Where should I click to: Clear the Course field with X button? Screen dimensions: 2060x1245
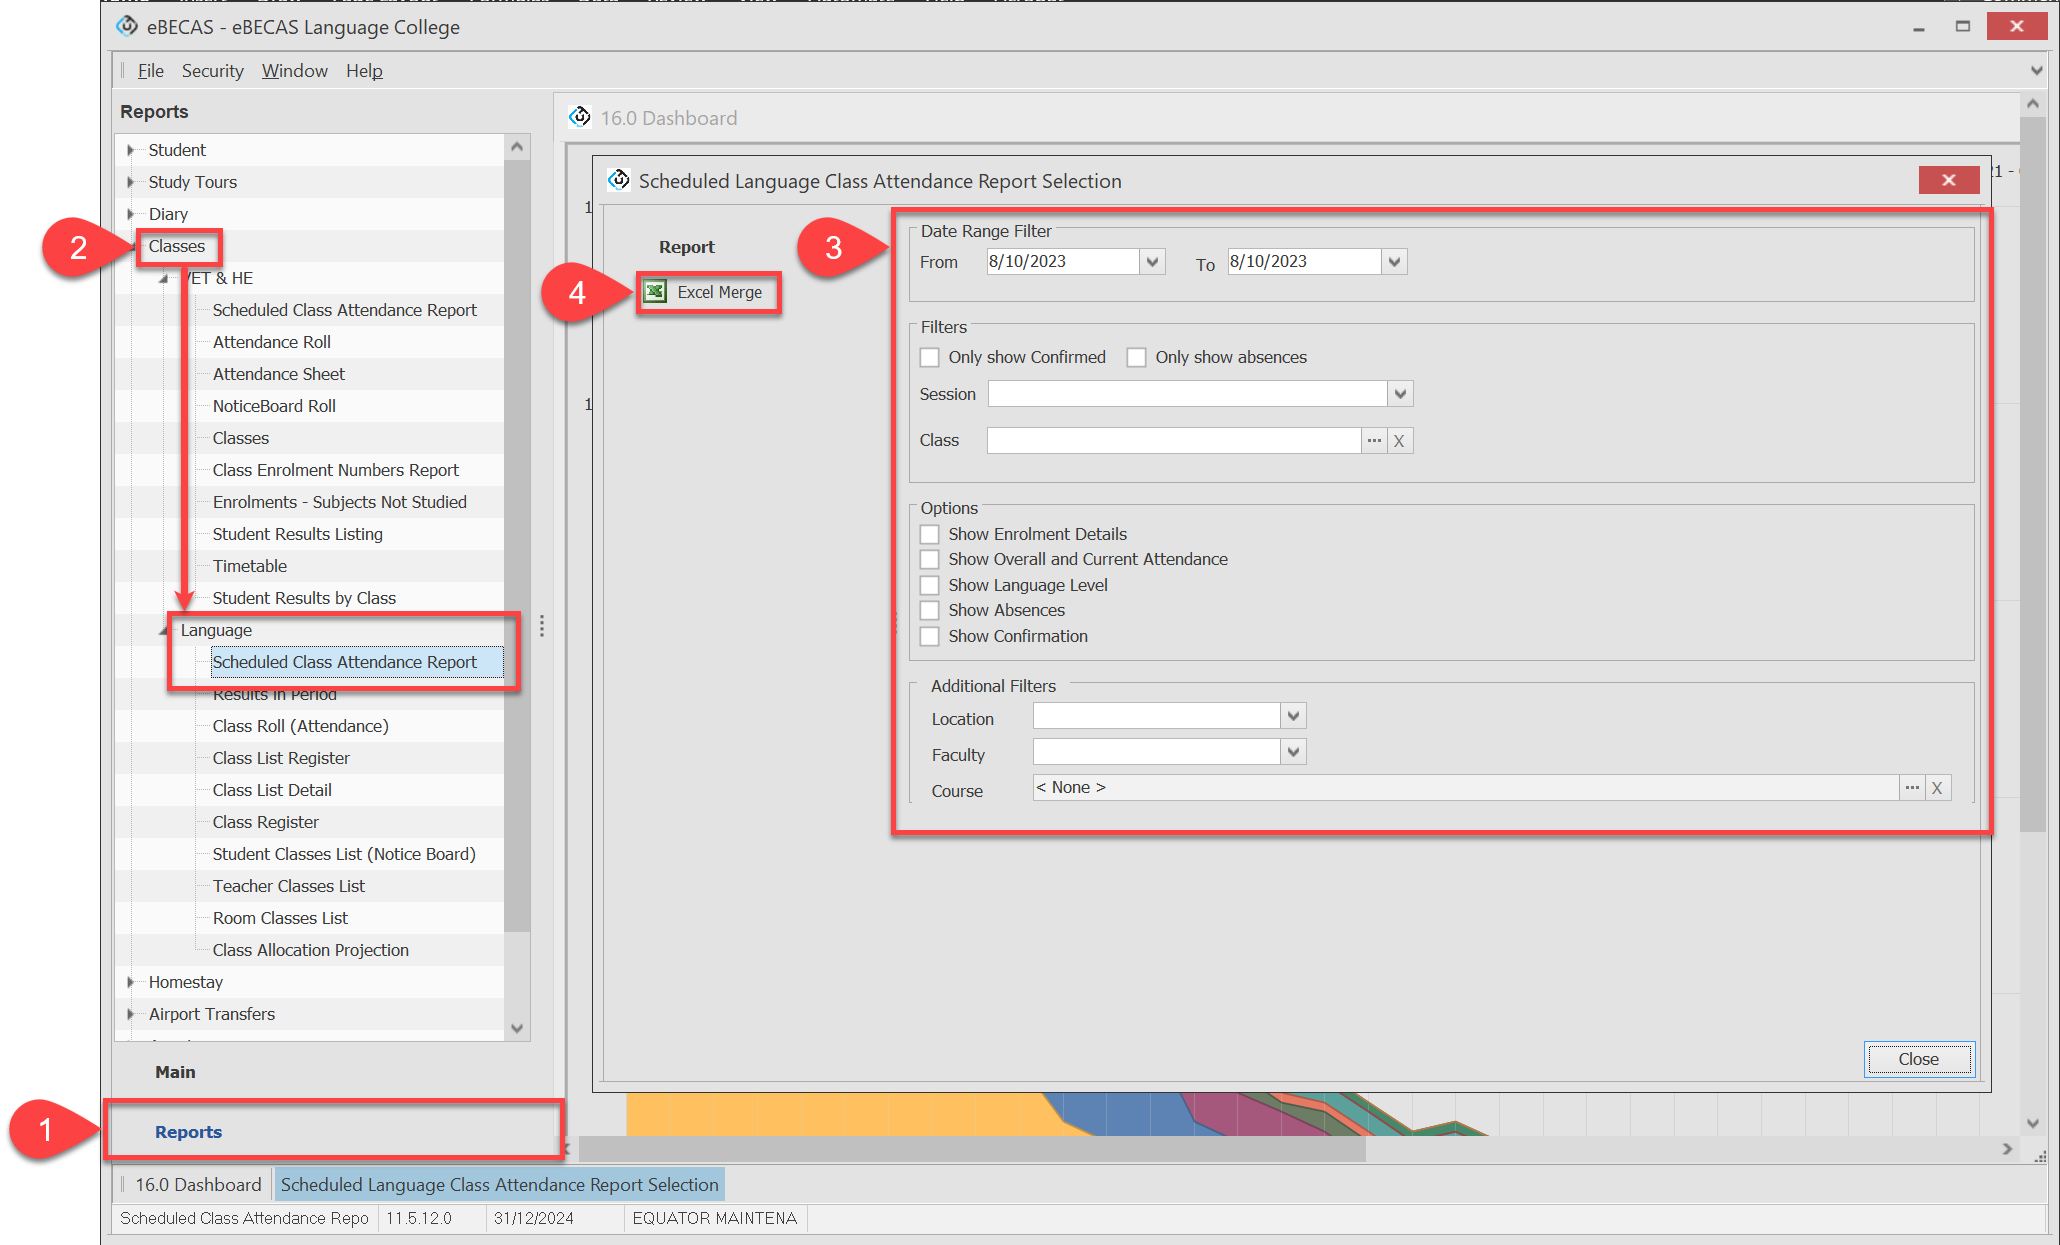point(1937,788)
